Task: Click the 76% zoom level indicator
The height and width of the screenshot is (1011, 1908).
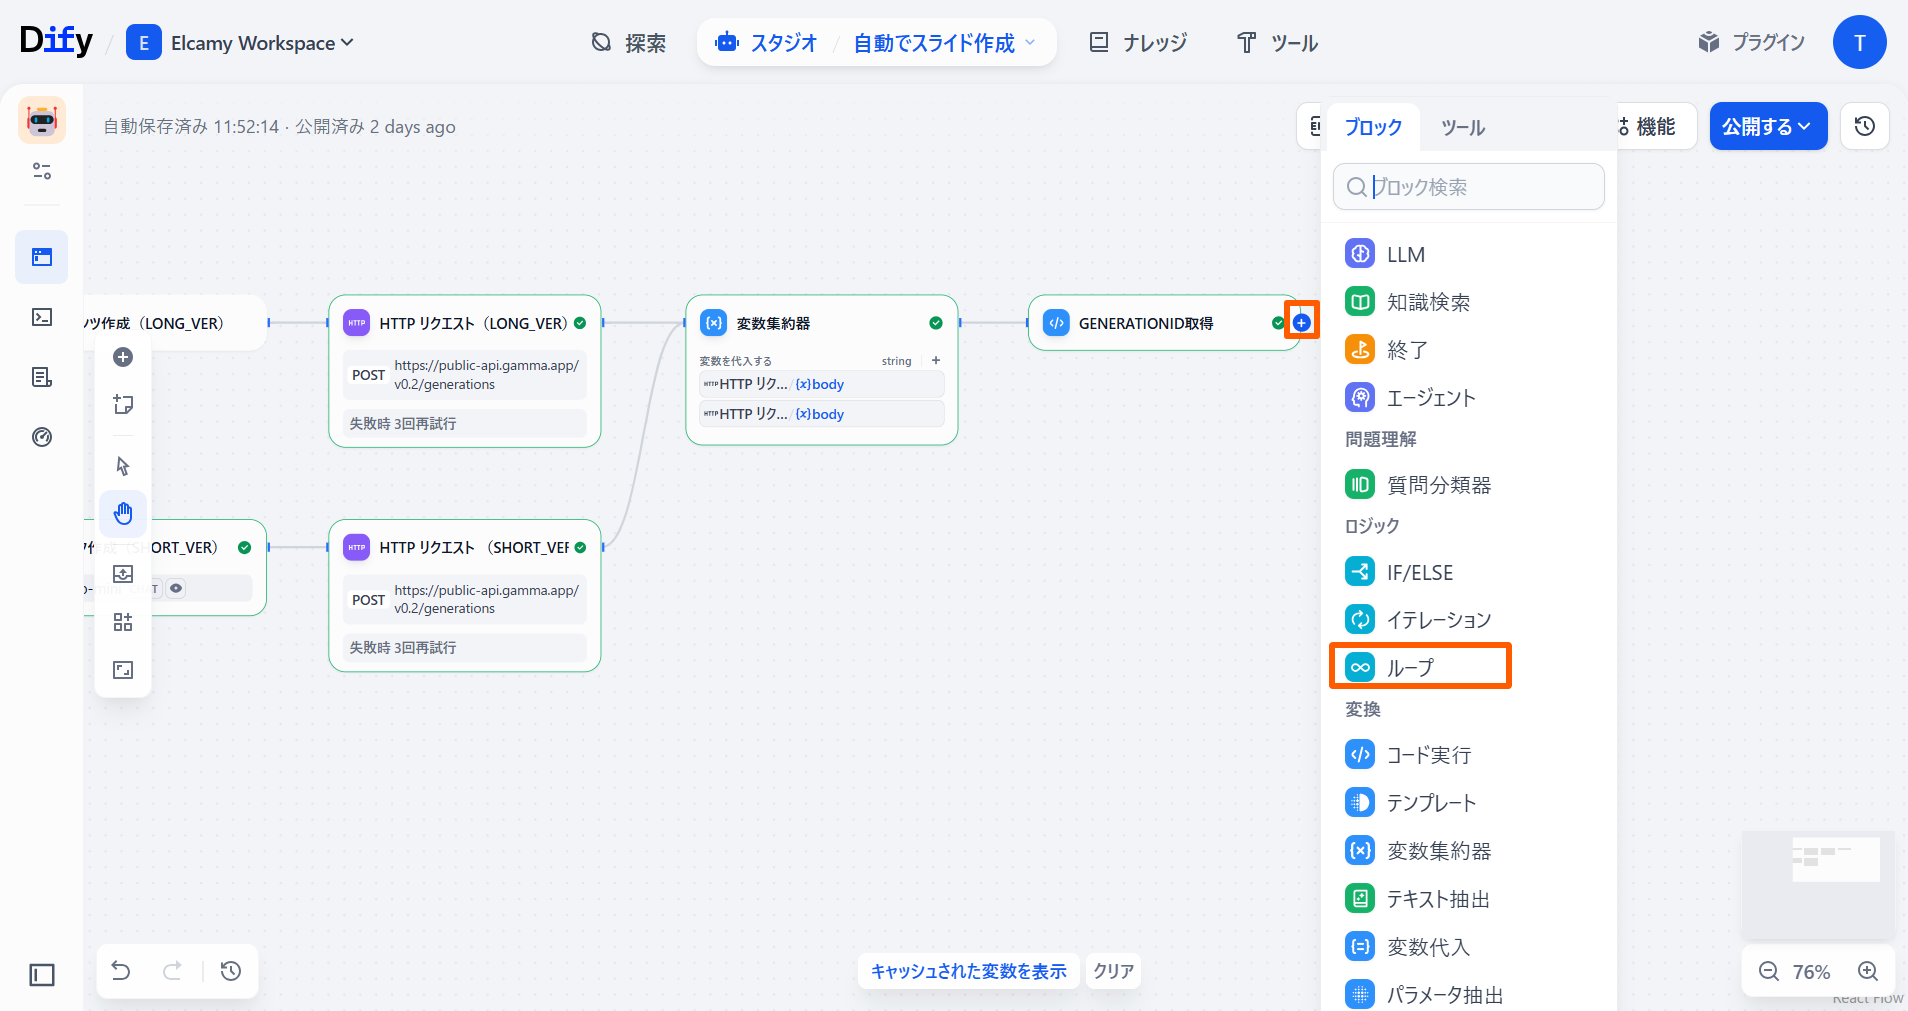Action: (x=1811, y=971)
